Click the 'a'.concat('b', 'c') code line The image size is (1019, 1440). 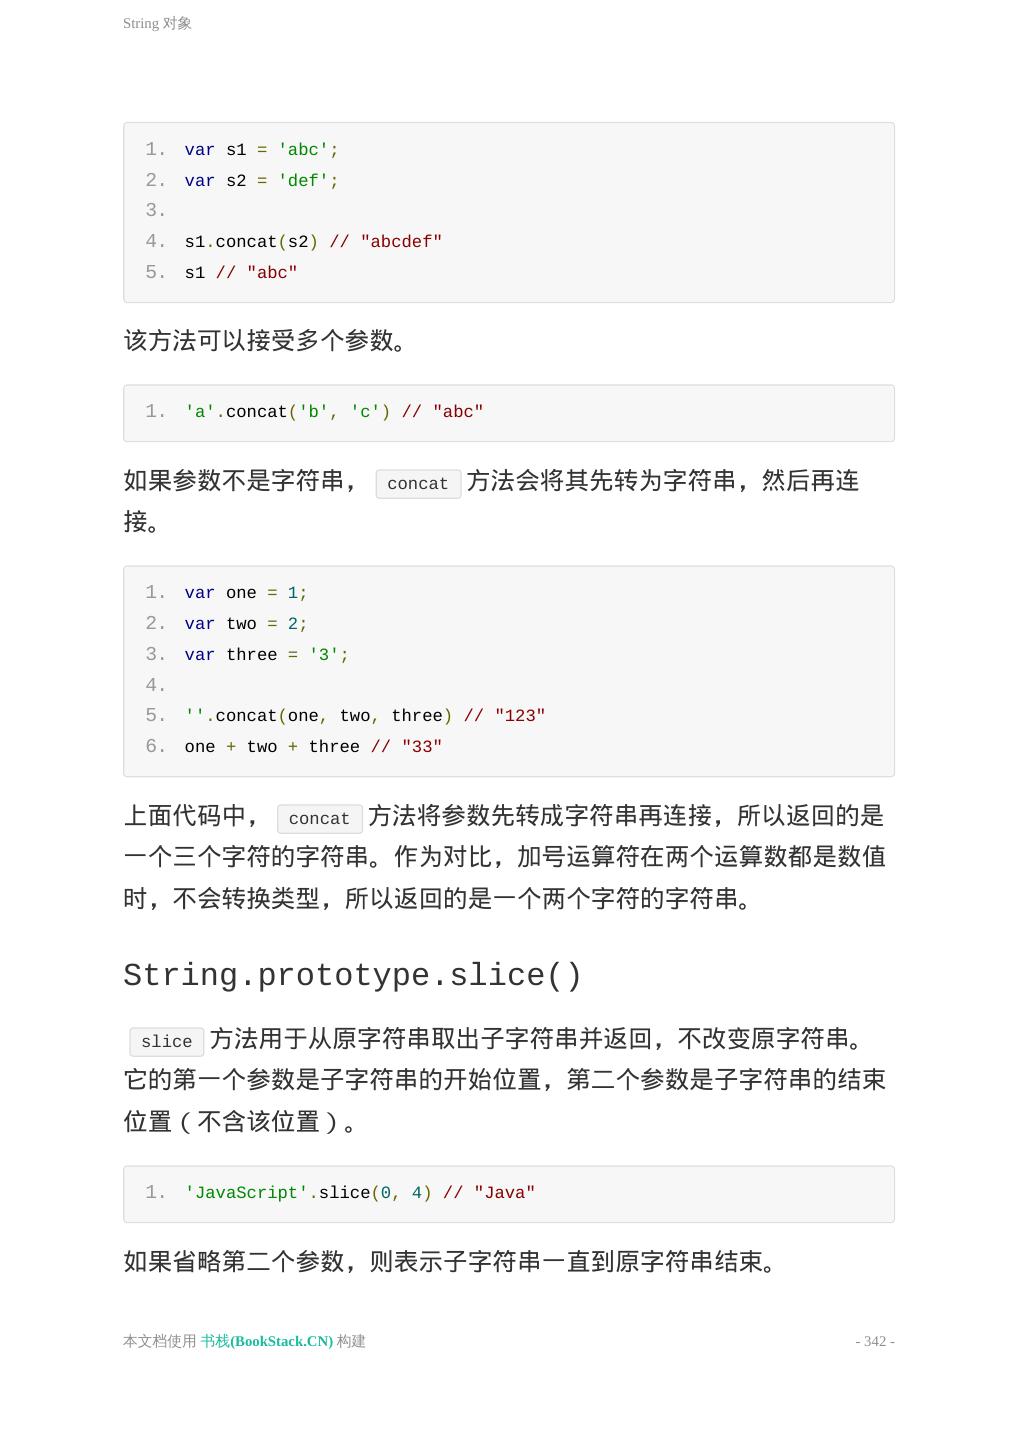point(333,412)
